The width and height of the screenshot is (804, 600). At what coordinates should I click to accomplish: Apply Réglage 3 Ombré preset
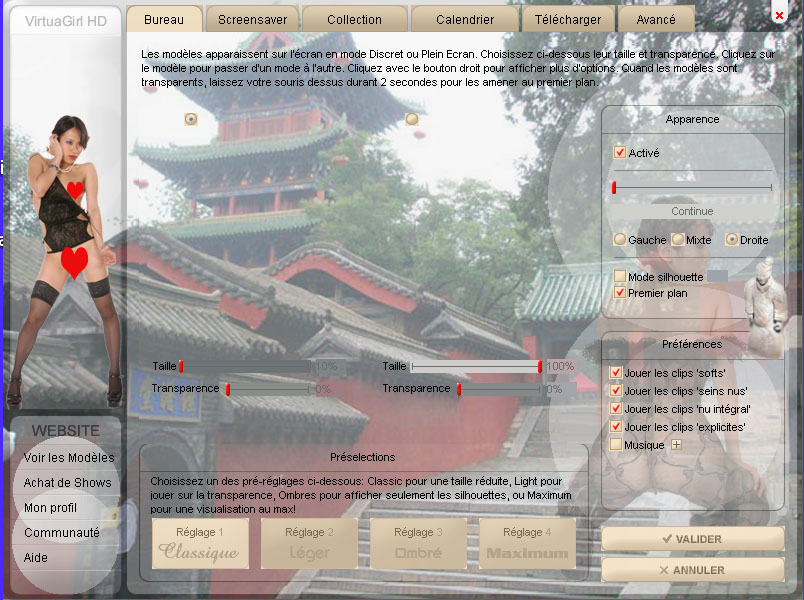[x=418, y=544]
